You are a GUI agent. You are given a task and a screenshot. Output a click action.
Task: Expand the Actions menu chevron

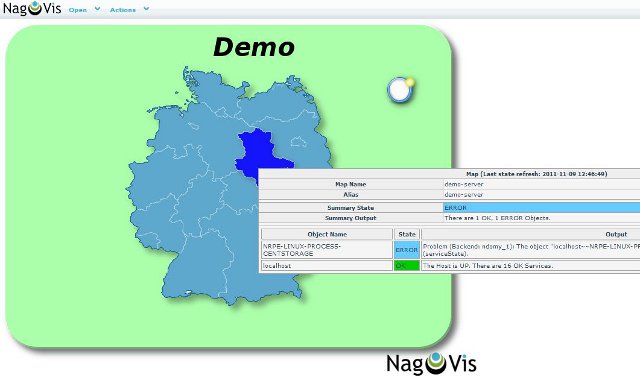tap(146, 9)
